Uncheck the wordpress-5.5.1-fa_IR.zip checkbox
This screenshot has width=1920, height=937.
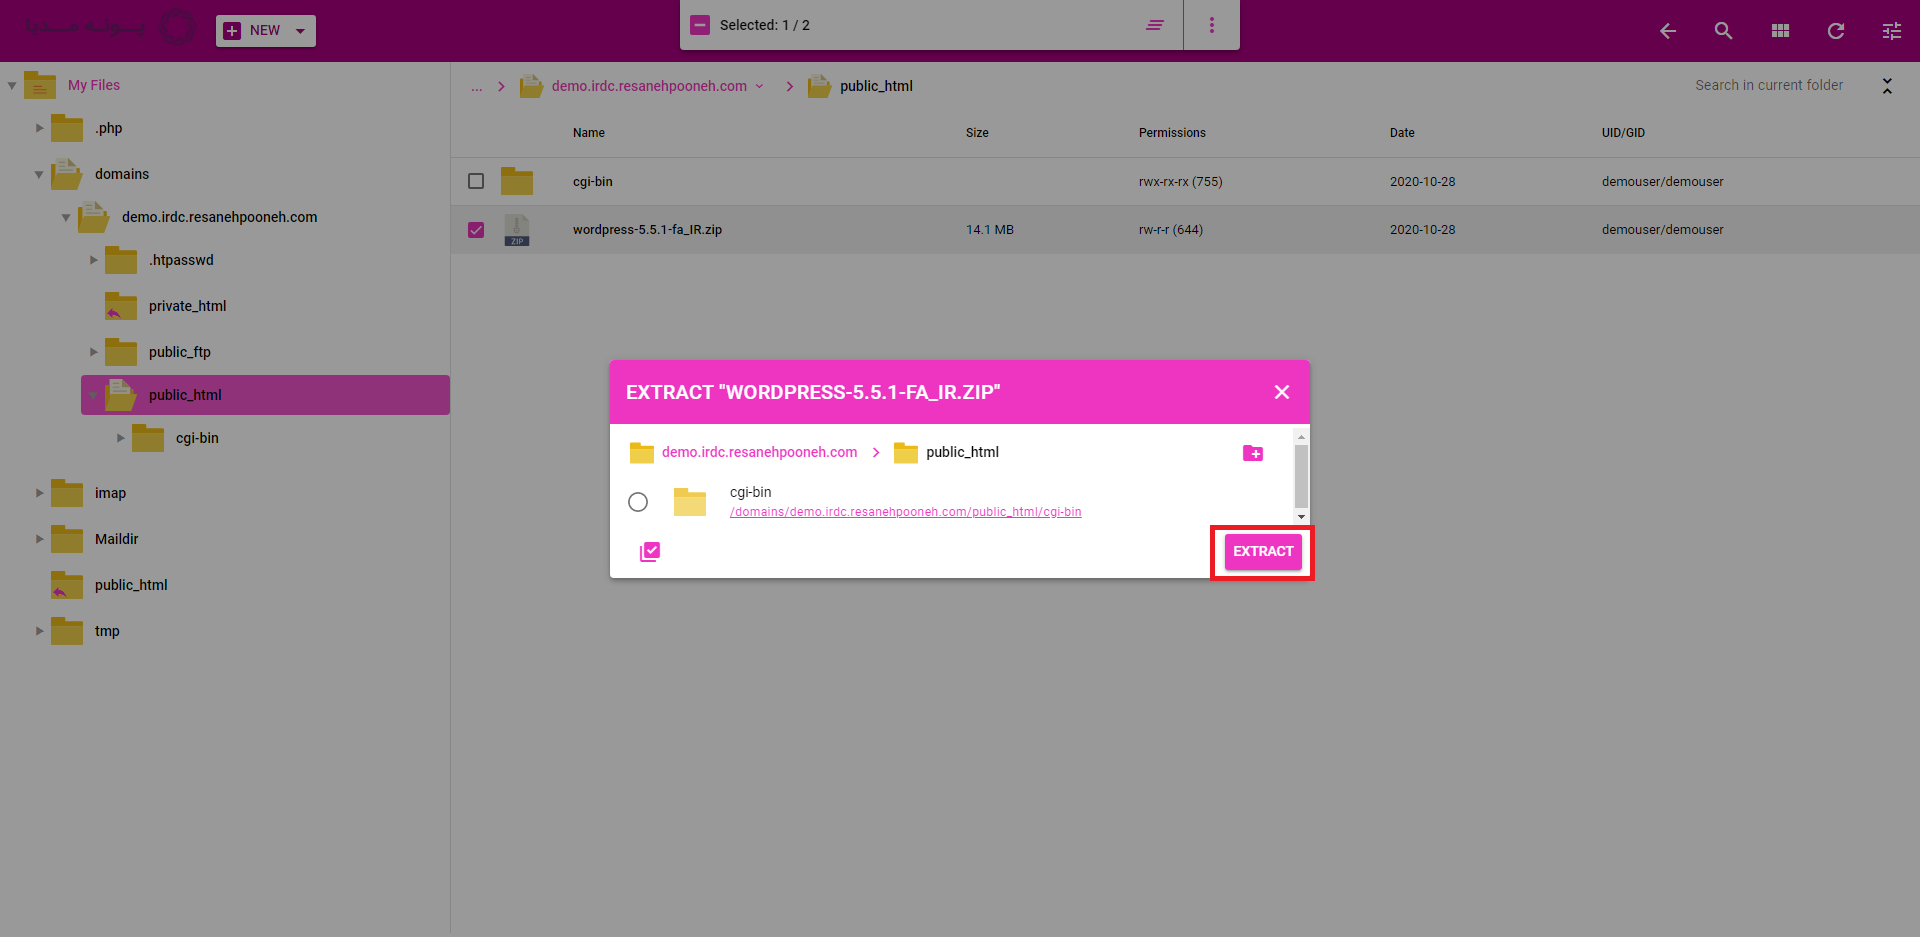click(476, 230)
